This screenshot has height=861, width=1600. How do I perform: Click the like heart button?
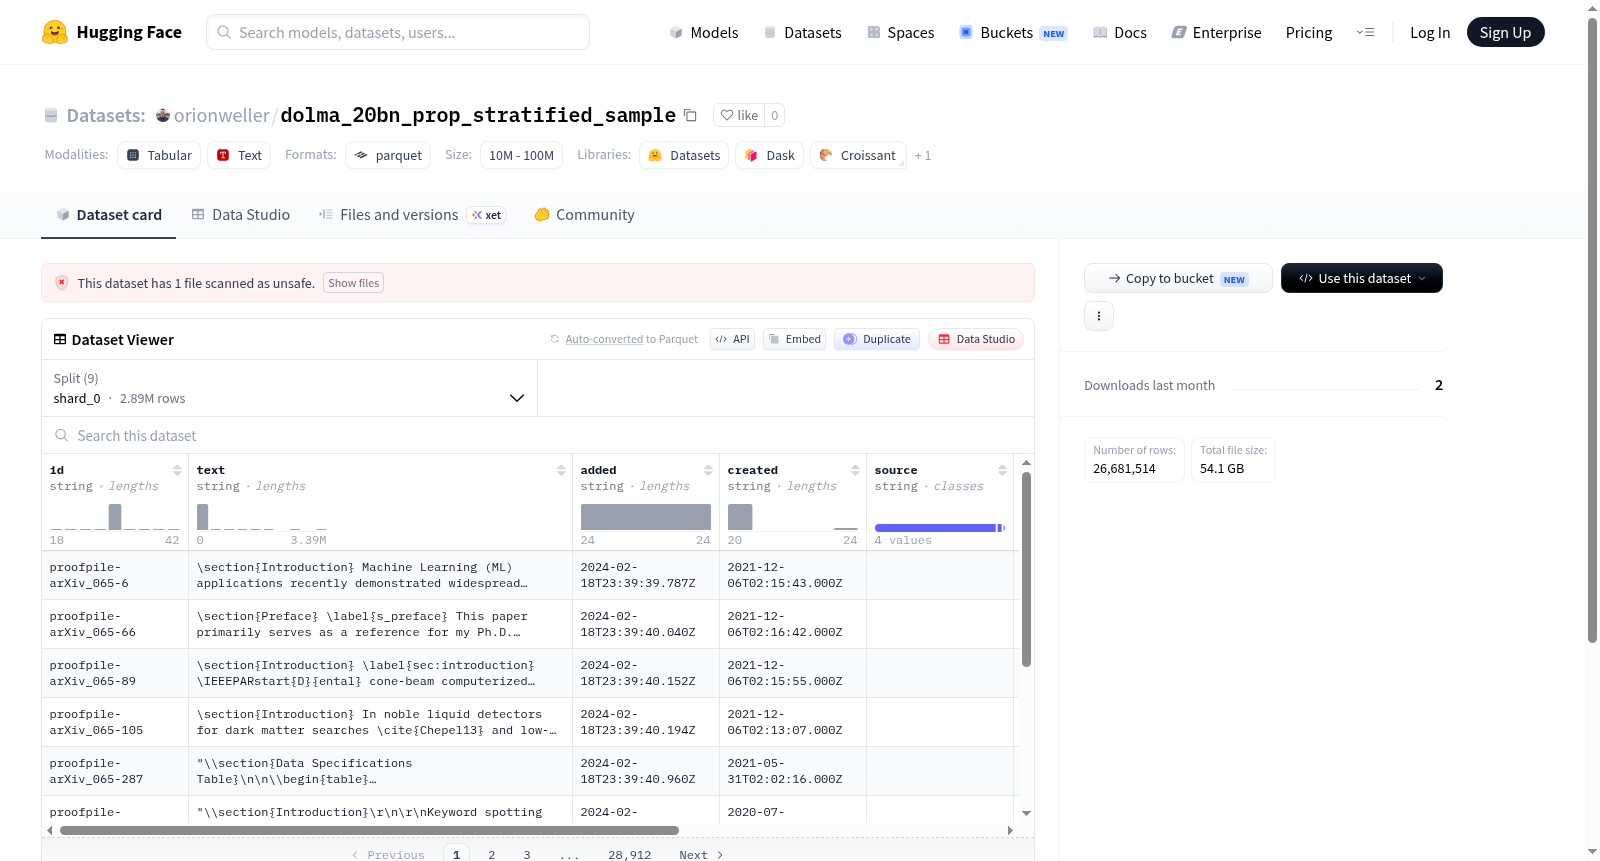point(739,115)
